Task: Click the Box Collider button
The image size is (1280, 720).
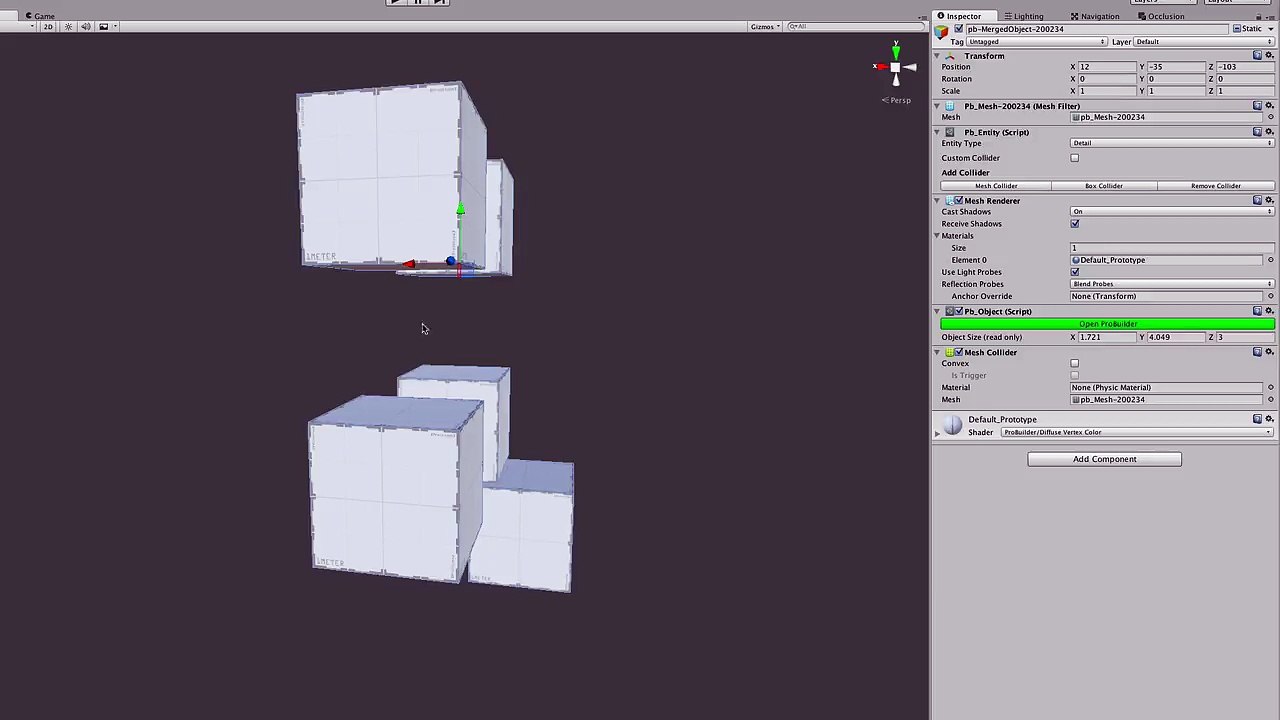Action: pos(1104,186)
